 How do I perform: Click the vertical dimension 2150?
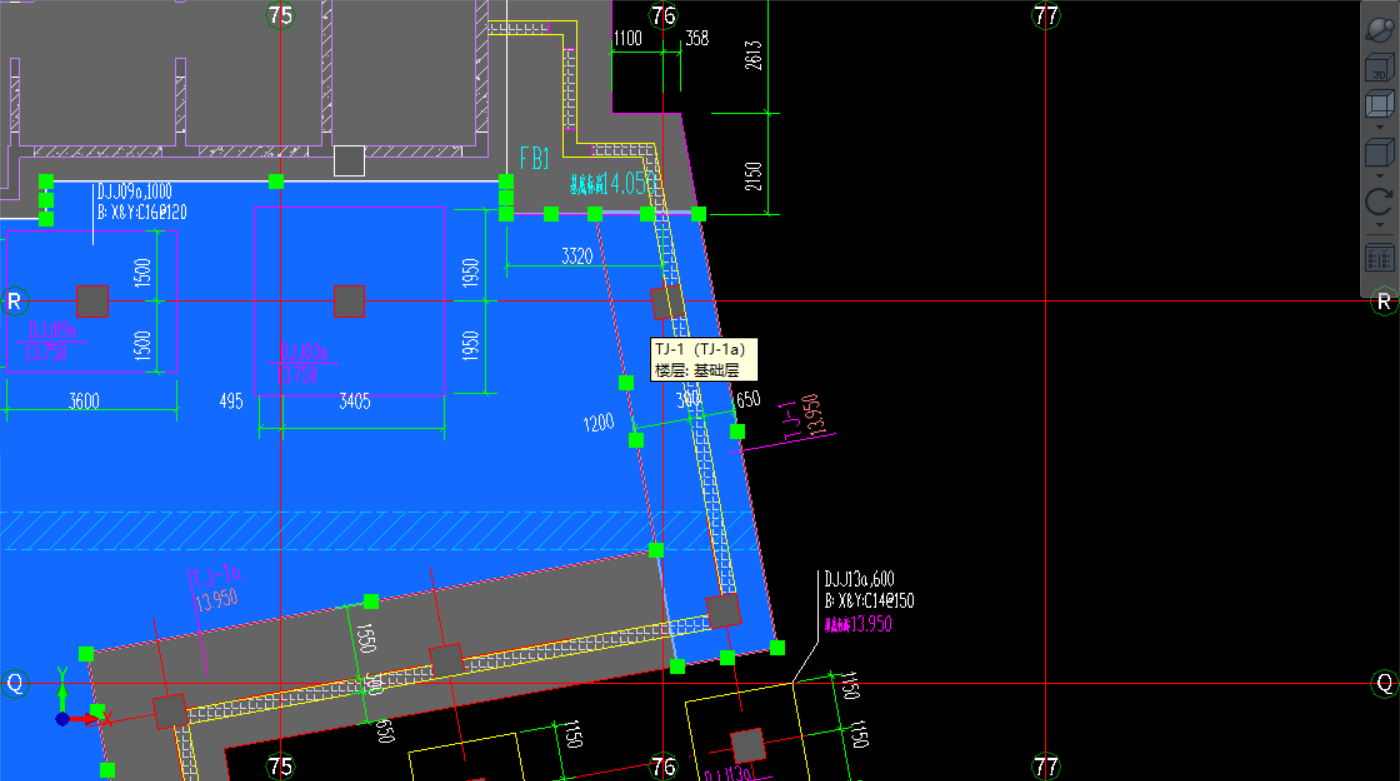pyautogui.click(x=753, y=176)
